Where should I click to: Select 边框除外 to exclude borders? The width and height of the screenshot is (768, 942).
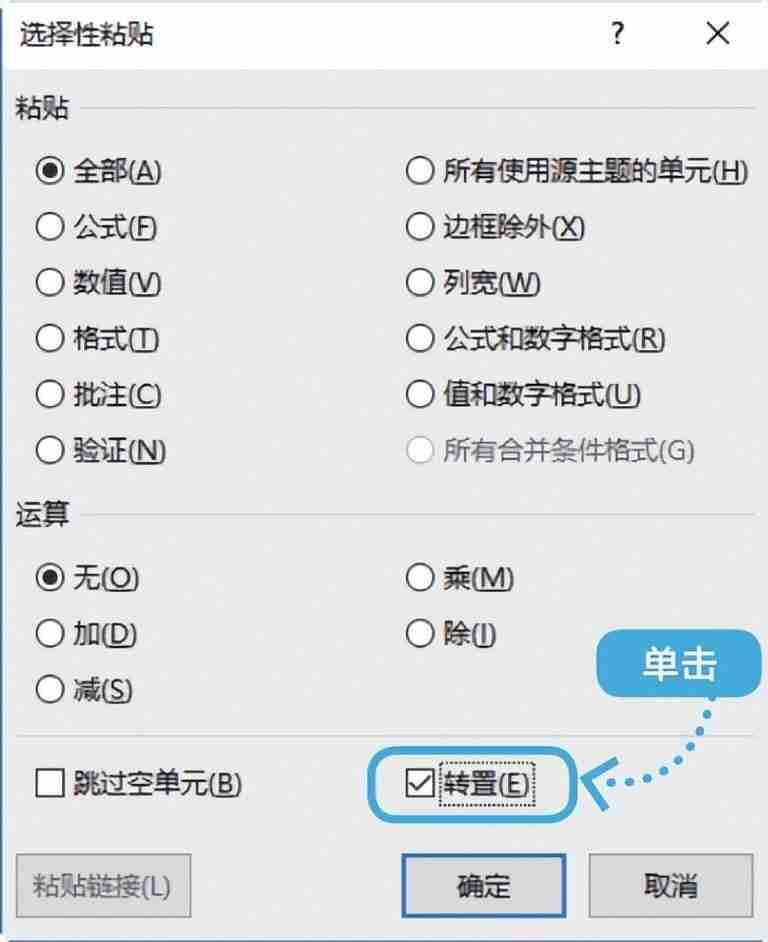418,227
